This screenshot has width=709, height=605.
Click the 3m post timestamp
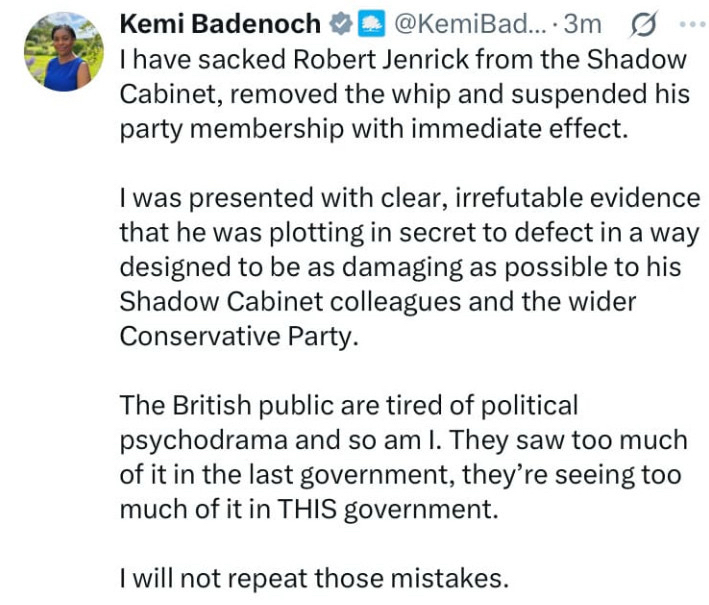584,24
